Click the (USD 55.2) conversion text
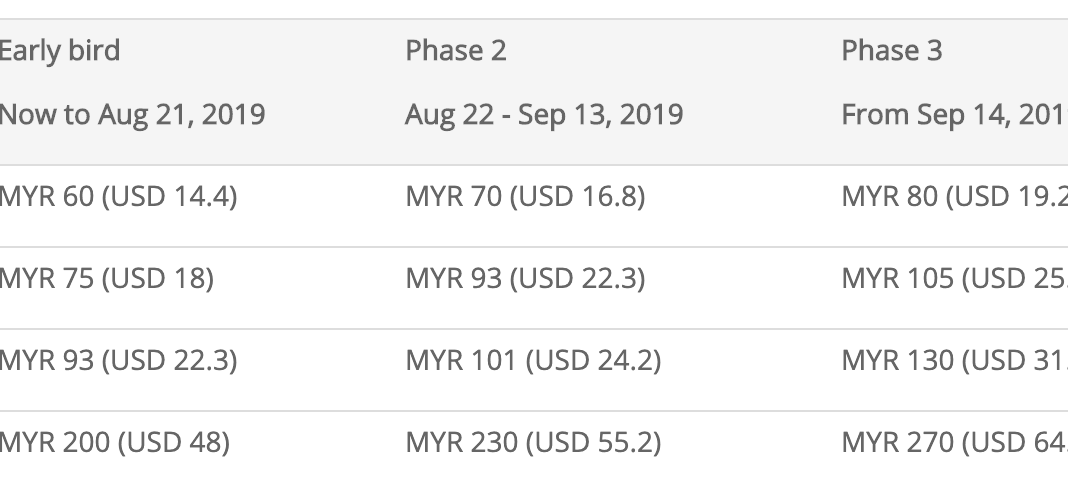Viewport: 1068px width, 490px height. click(594, 442)
